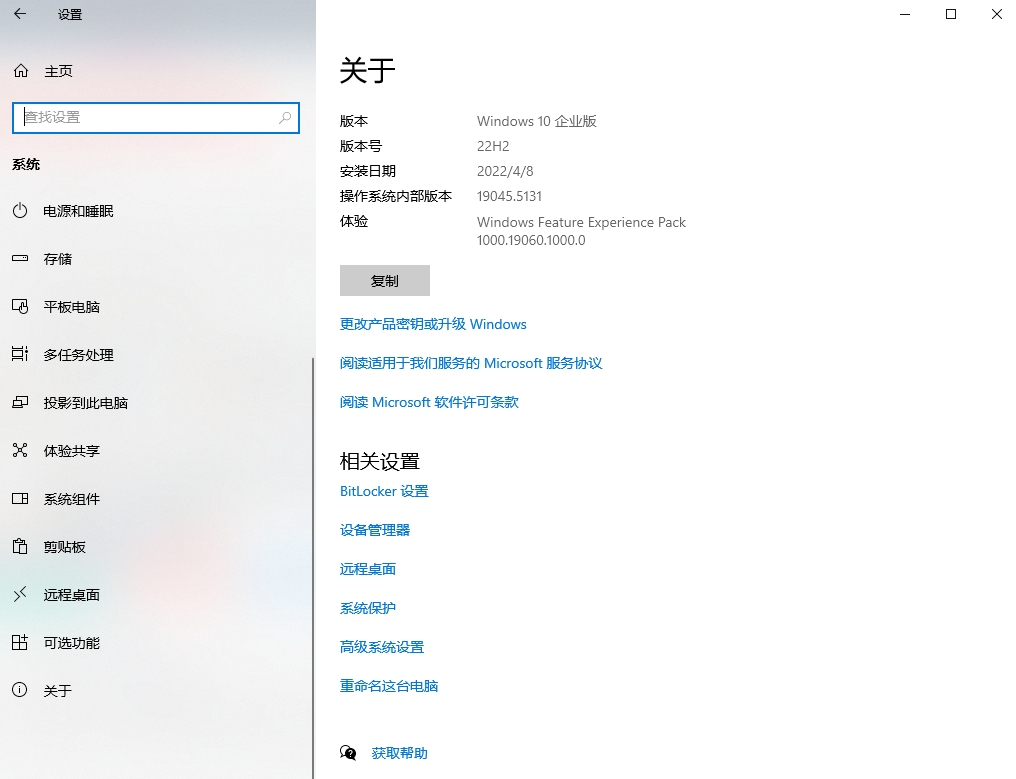The image size is (1016, 779).
Task: Select the 电源和睡眠 power icon in sidebar
Action: click(x=21, y=211)
